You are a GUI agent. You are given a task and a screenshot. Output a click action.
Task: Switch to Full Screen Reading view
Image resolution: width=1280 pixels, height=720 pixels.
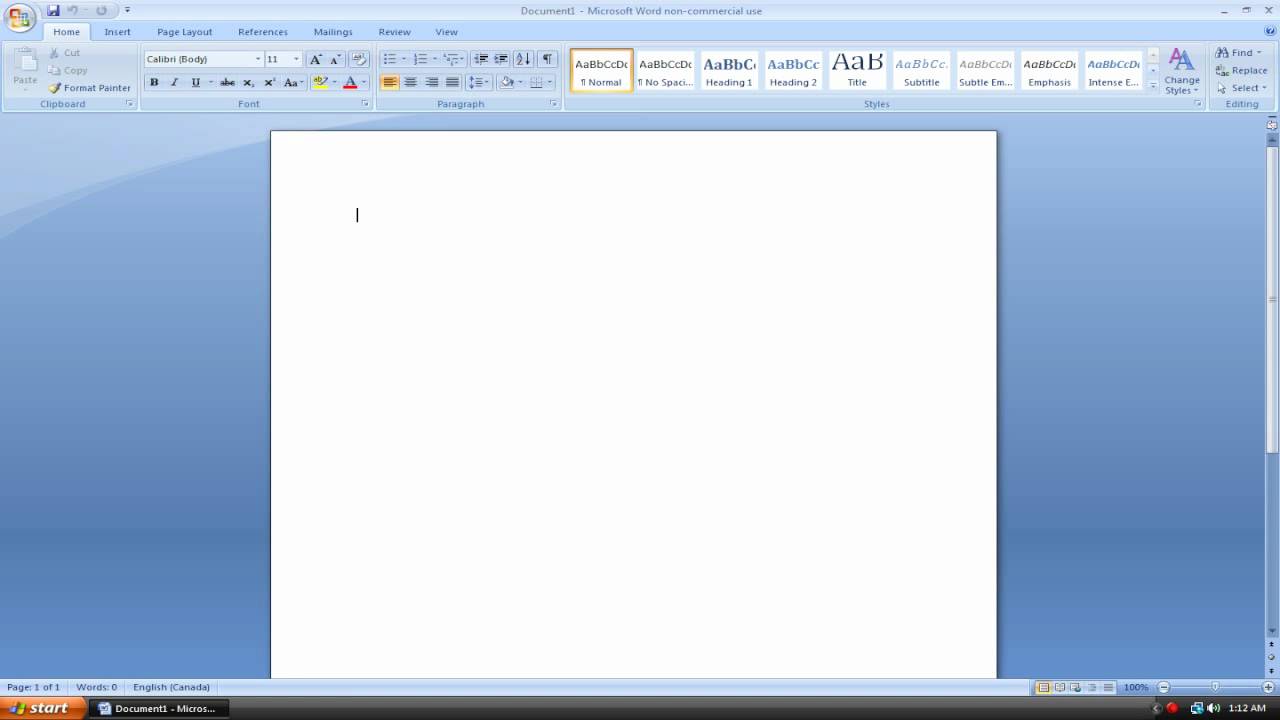1060,687
